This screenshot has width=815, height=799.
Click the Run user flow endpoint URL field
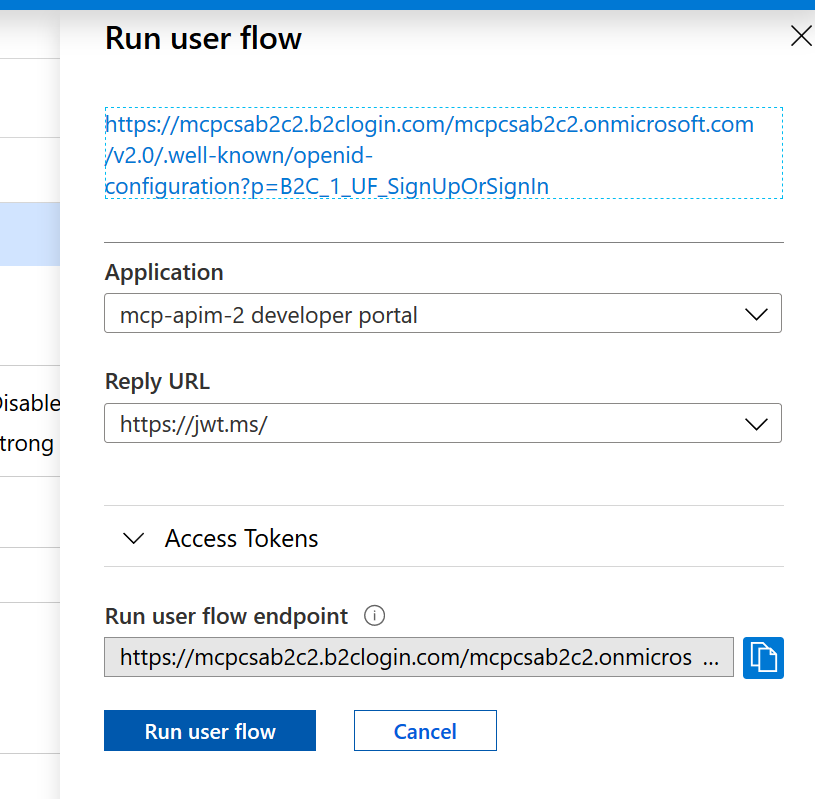(419, 657)
